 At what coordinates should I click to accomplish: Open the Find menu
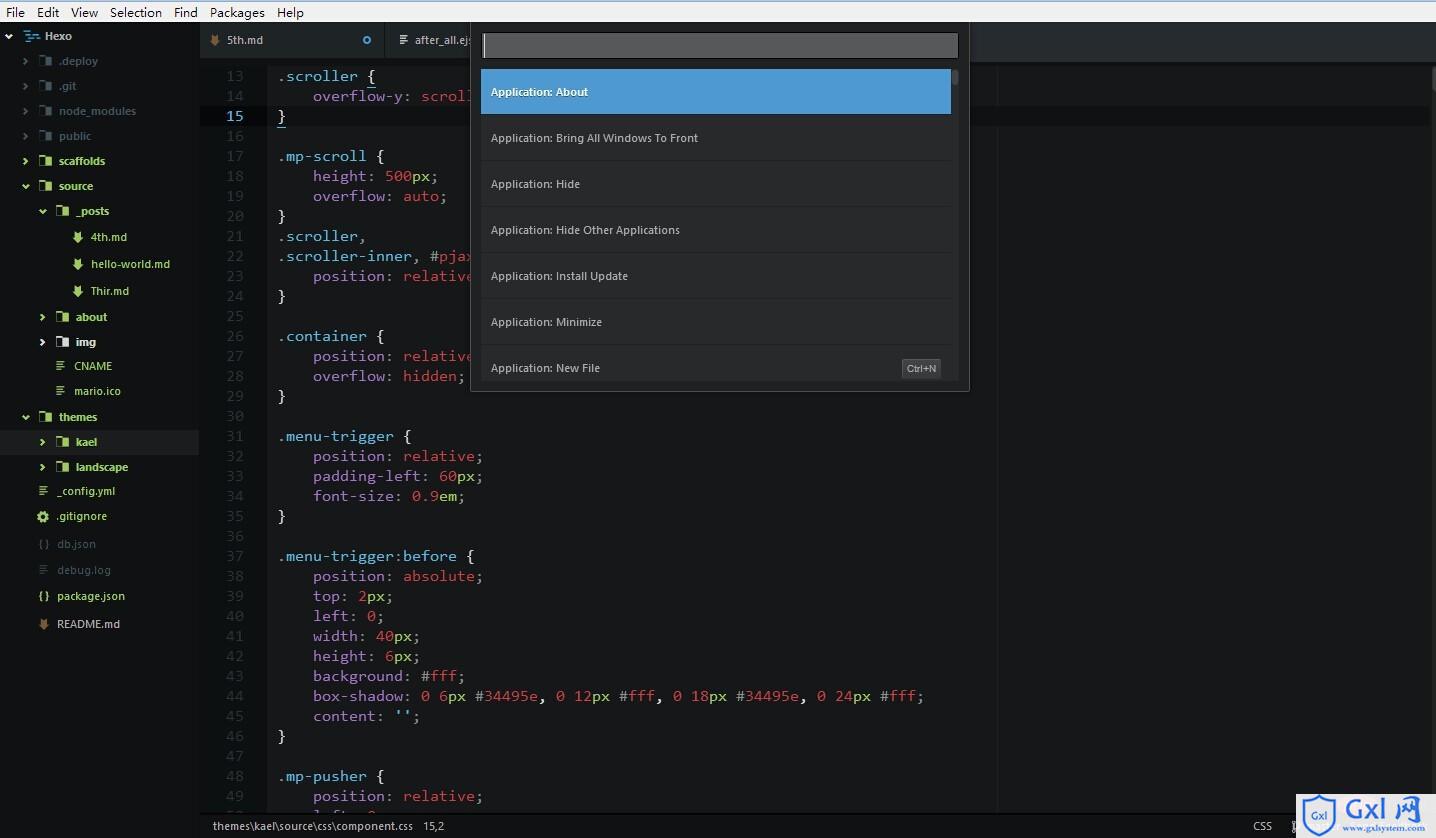186,12
